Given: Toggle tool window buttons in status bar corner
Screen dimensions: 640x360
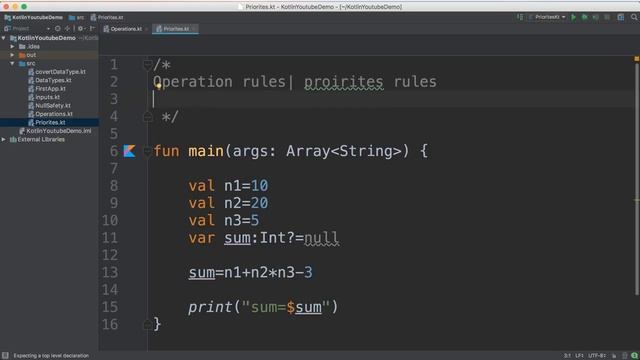Looking at the screenshot, I should [5, 356].
